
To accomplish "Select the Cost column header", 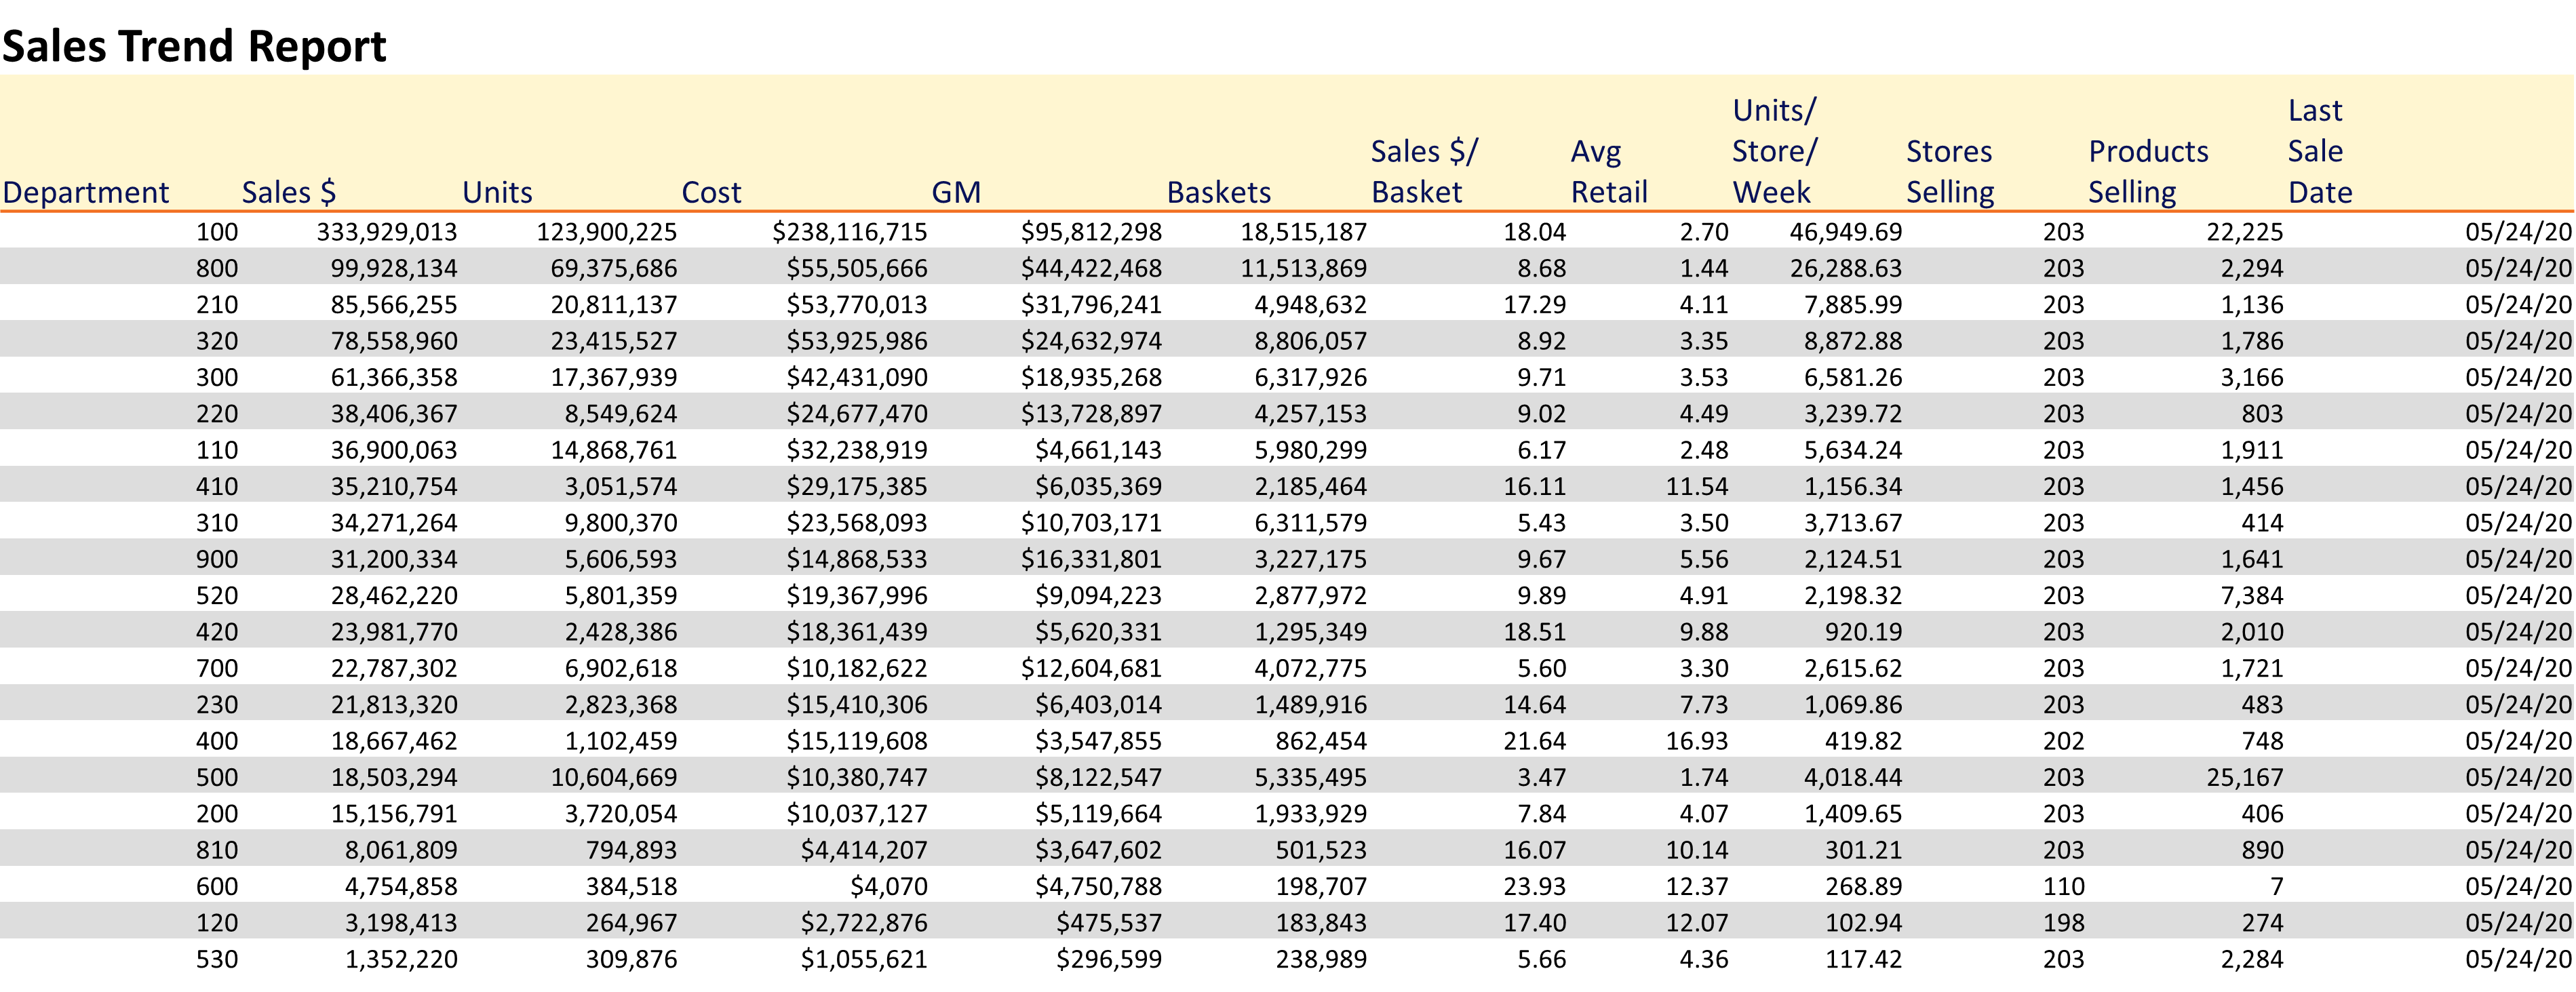I will 711,192.
